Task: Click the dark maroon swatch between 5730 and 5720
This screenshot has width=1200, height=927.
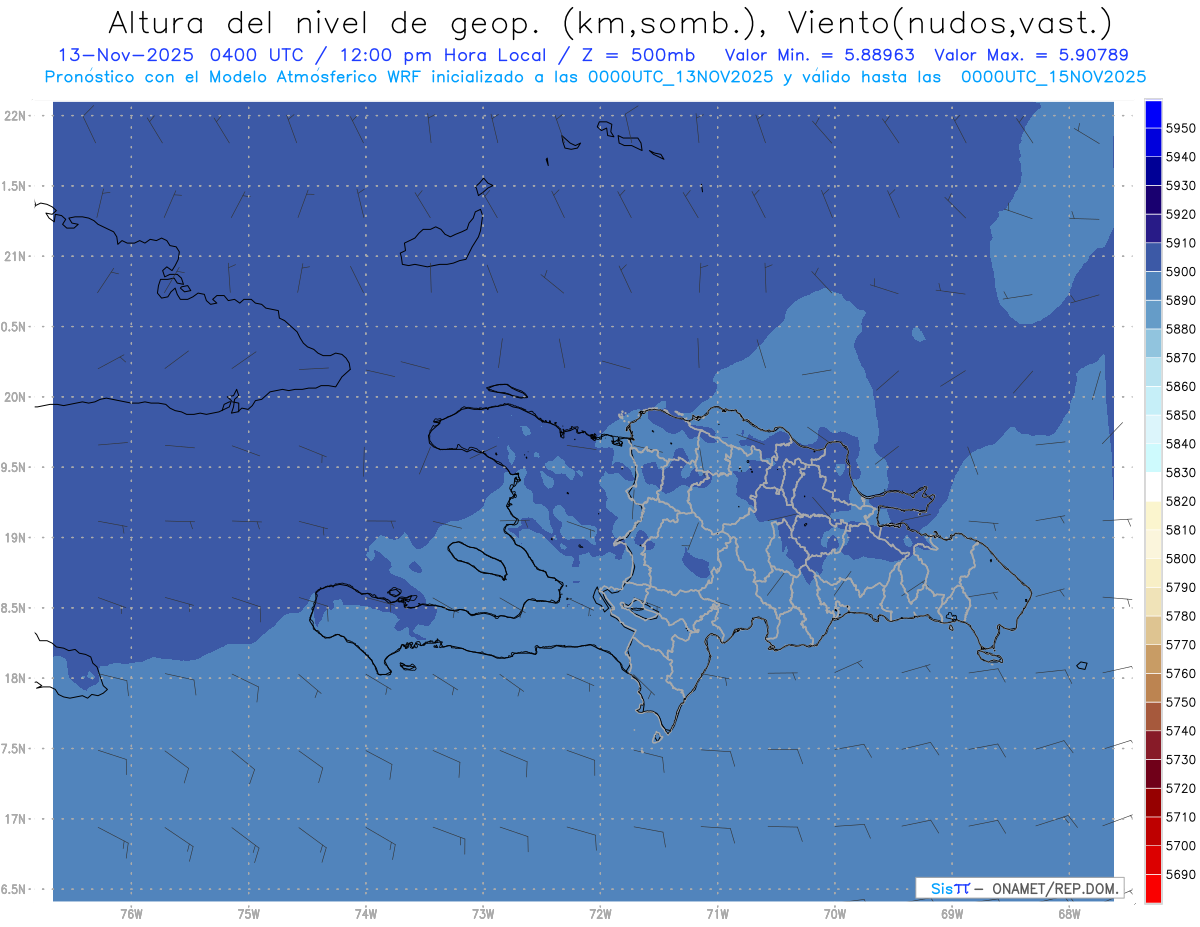Action: click(x=1152, y=773)
